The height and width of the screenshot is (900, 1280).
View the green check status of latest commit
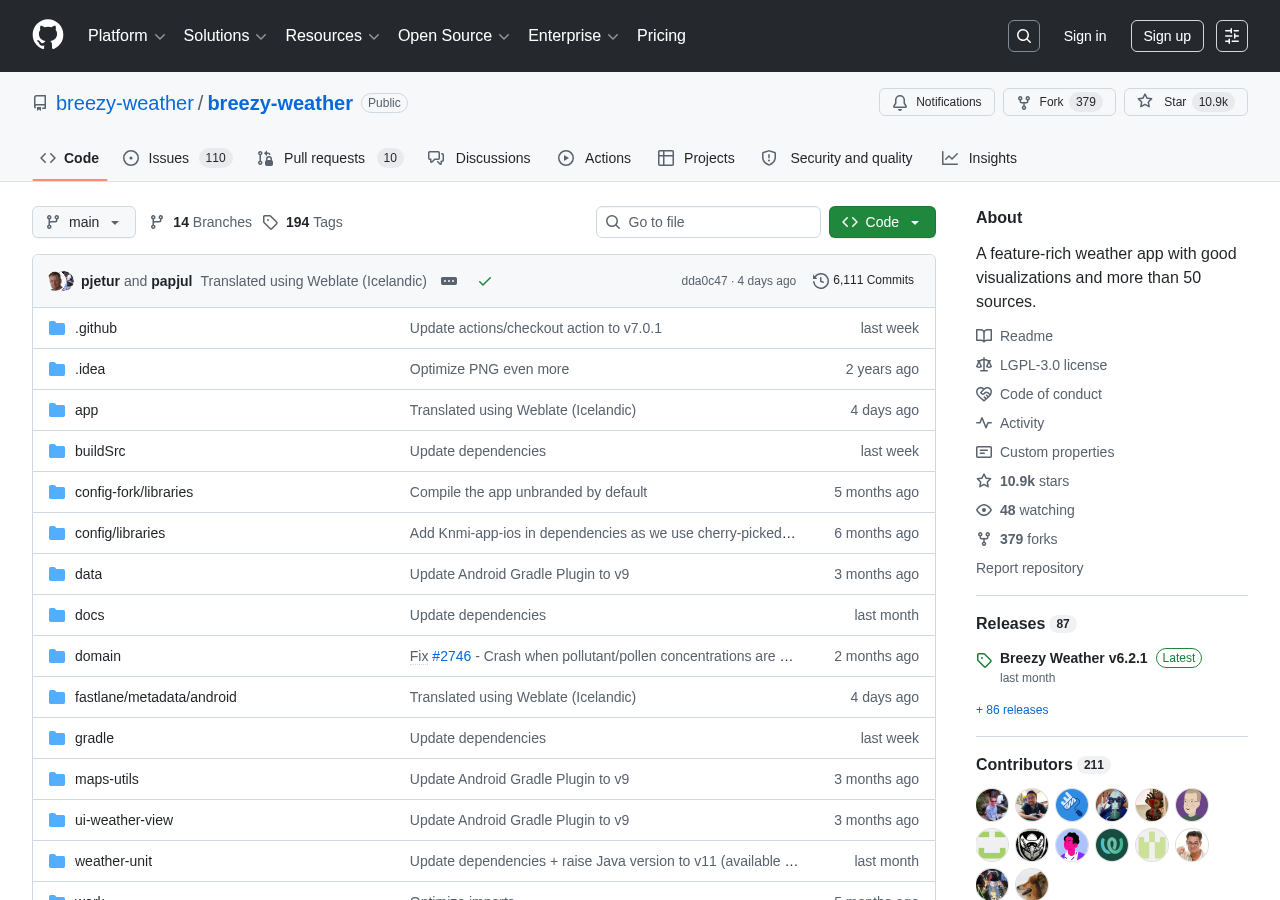click(x=485, y=281)
